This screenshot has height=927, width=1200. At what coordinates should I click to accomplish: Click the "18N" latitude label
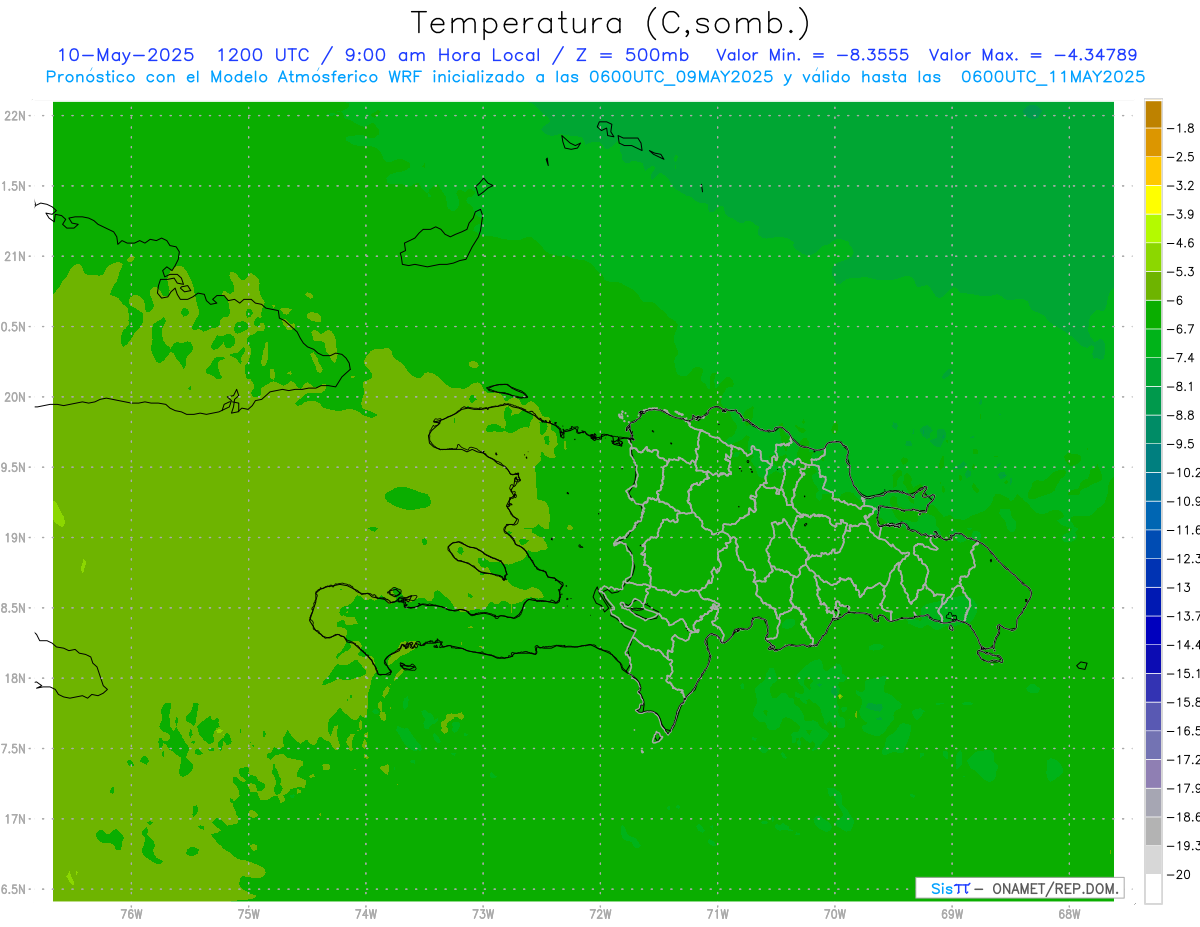pos(16,678)
